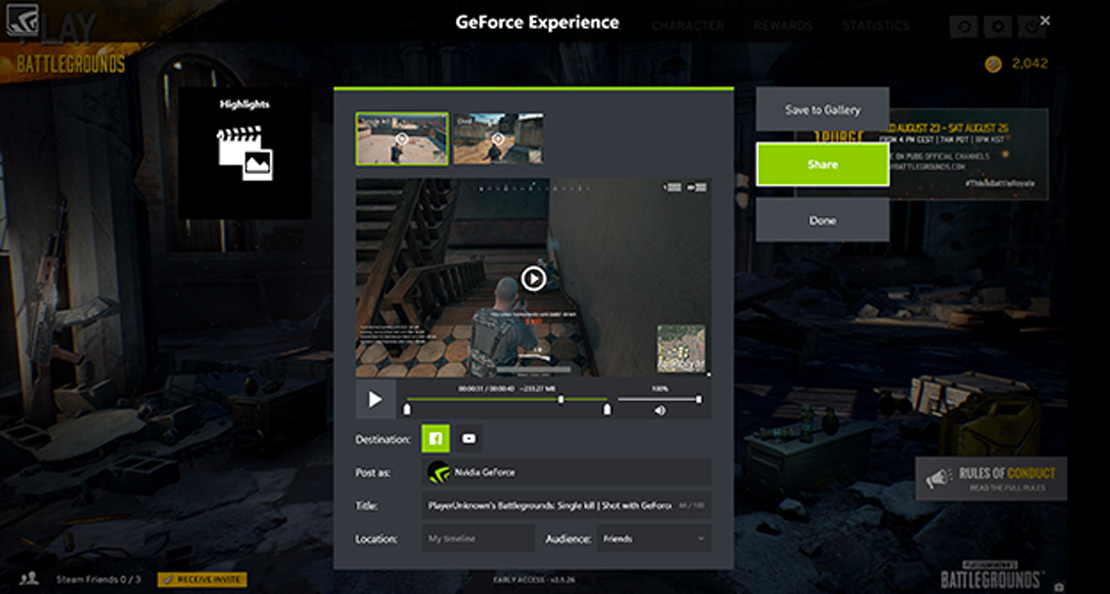Click the PUBG settings gear icon
The width and height of the screenshot is (1110, 594).
click(x=998, y=27)
